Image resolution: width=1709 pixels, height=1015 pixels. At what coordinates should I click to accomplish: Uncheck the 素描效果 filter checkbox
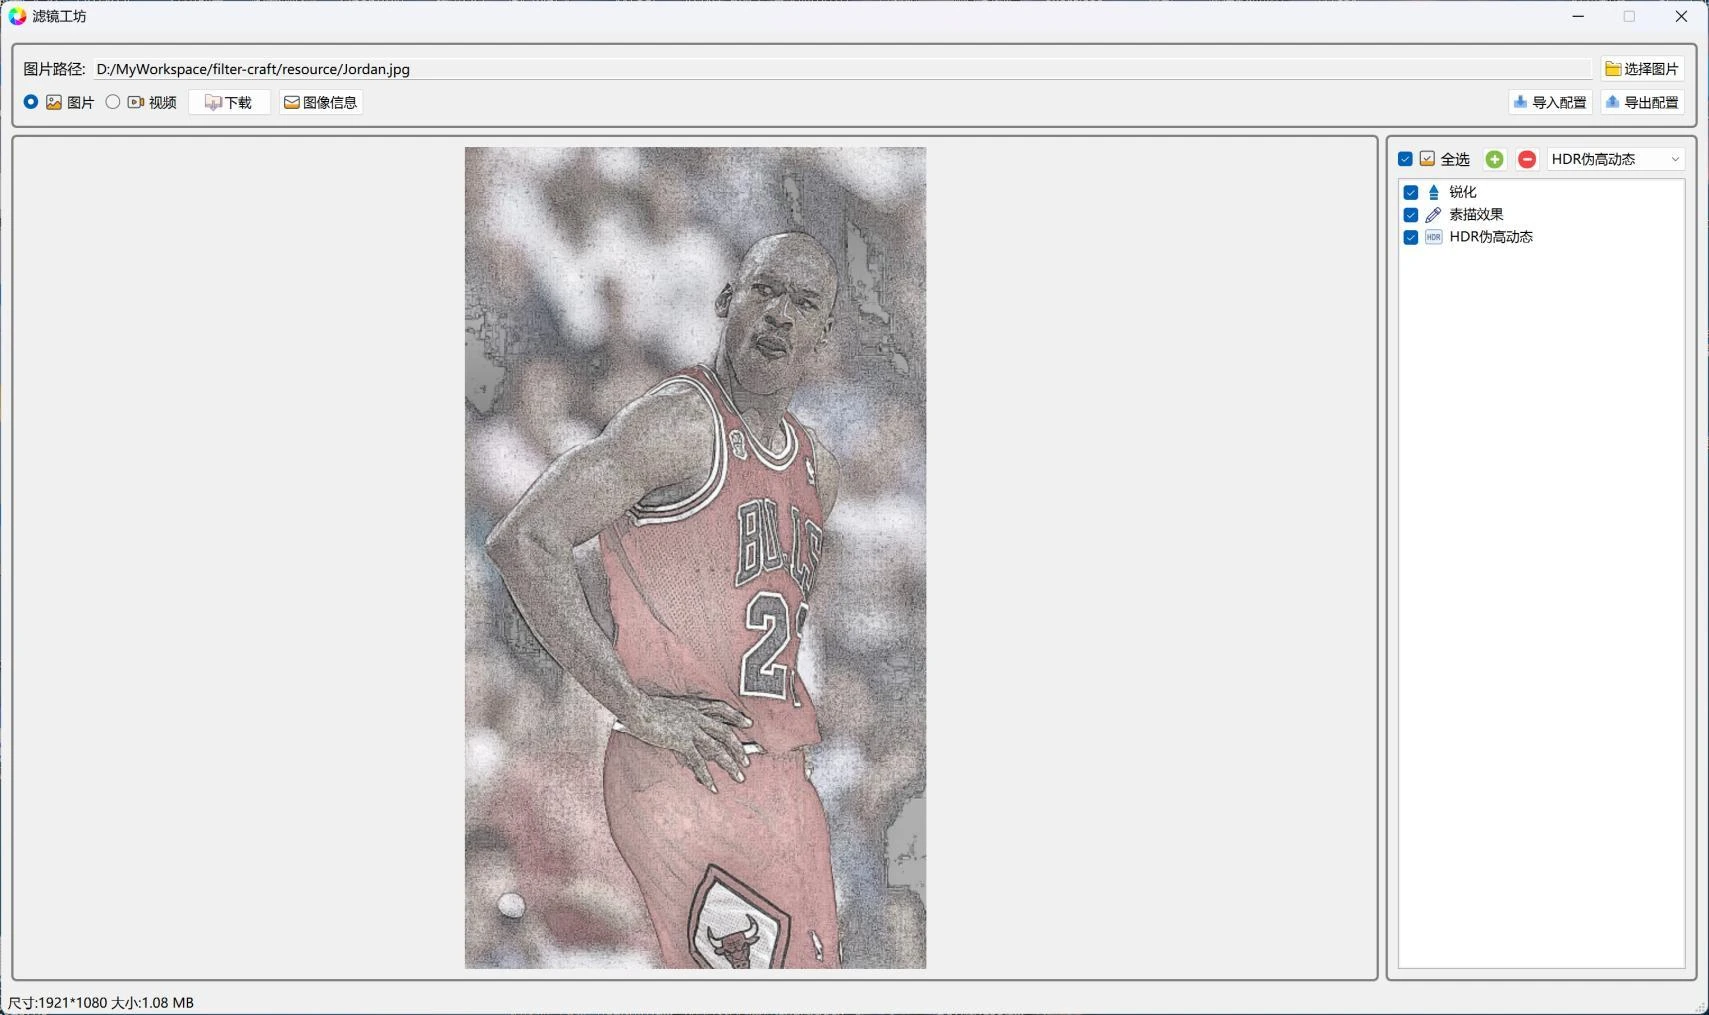pos(1411,214)
